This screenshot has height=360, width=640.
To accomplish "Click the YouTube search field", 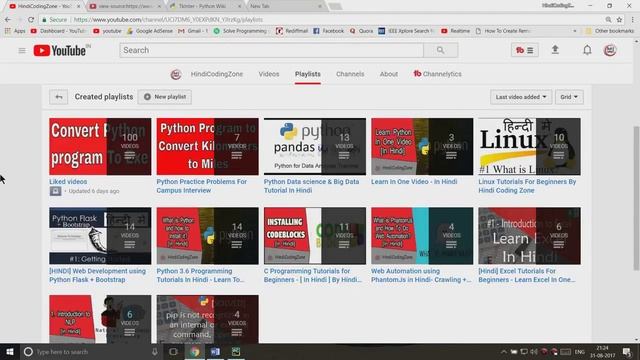I will coord(271,50).
